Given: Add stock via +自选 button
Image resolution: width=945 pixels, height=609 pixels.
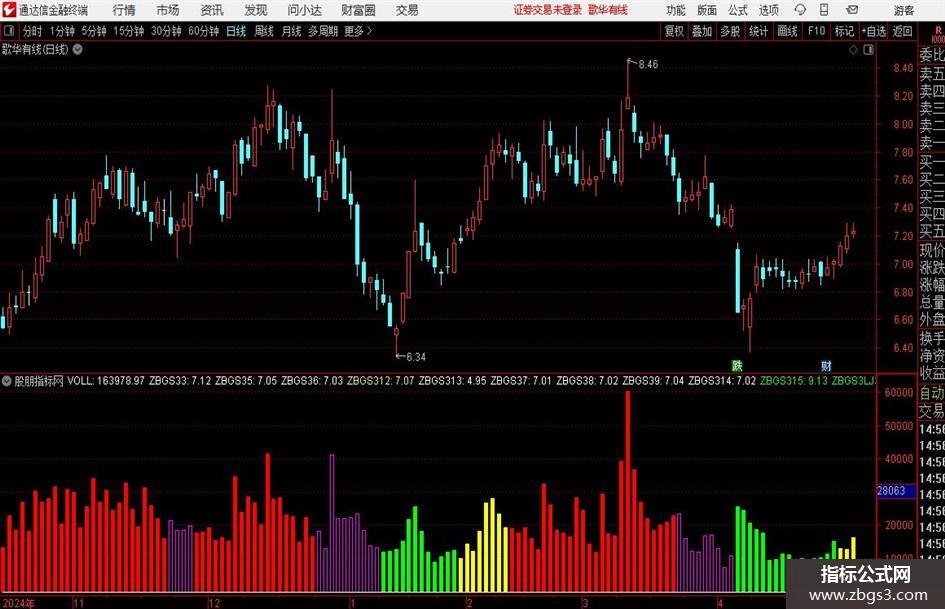Looking at the screenshot, I should pos(874,31).
